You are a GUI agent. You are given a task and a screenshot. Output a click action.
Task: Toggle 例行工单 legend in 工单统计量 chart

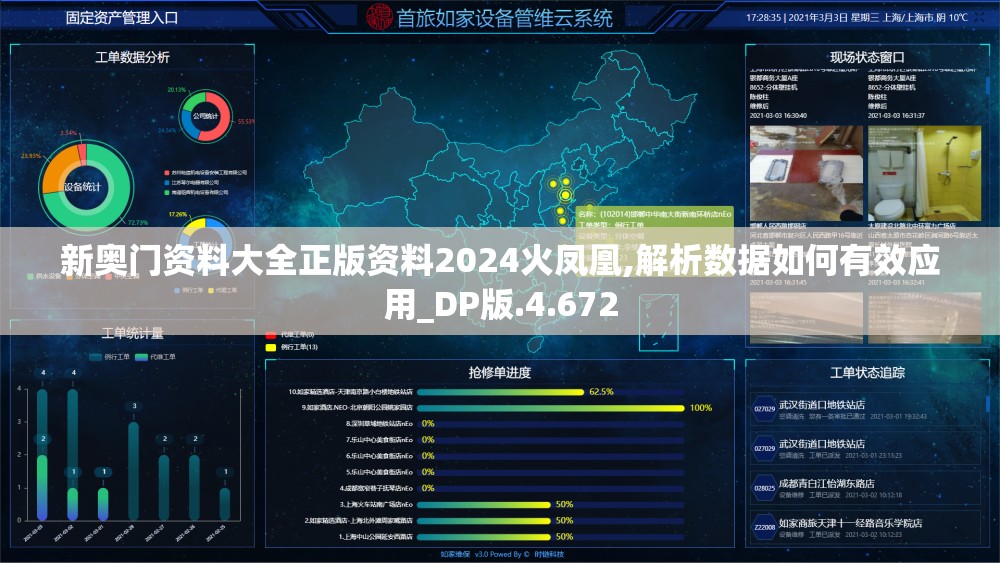click(109, 357)
